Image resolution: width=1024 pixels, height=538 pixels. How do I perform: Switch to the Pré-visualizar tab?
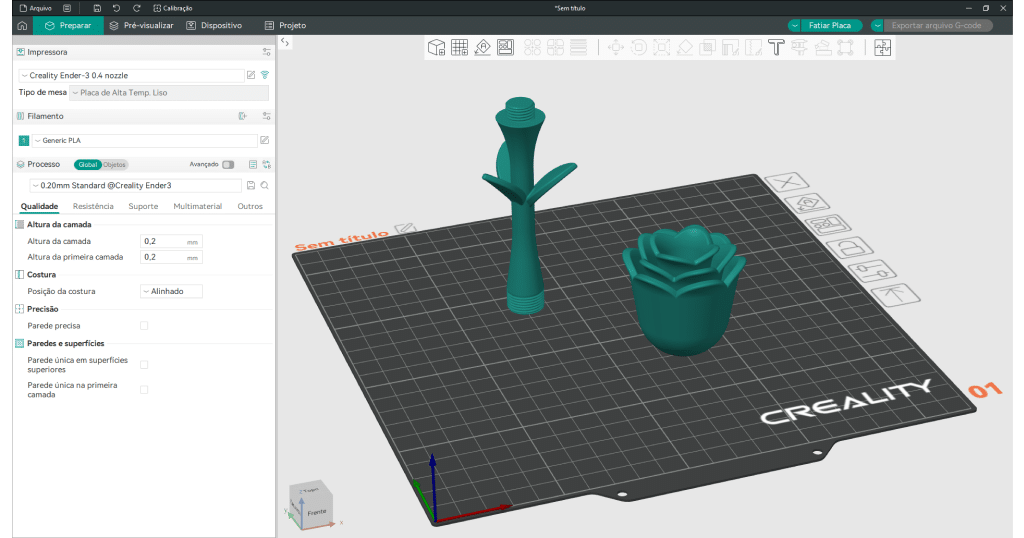(x=141, y=25)
